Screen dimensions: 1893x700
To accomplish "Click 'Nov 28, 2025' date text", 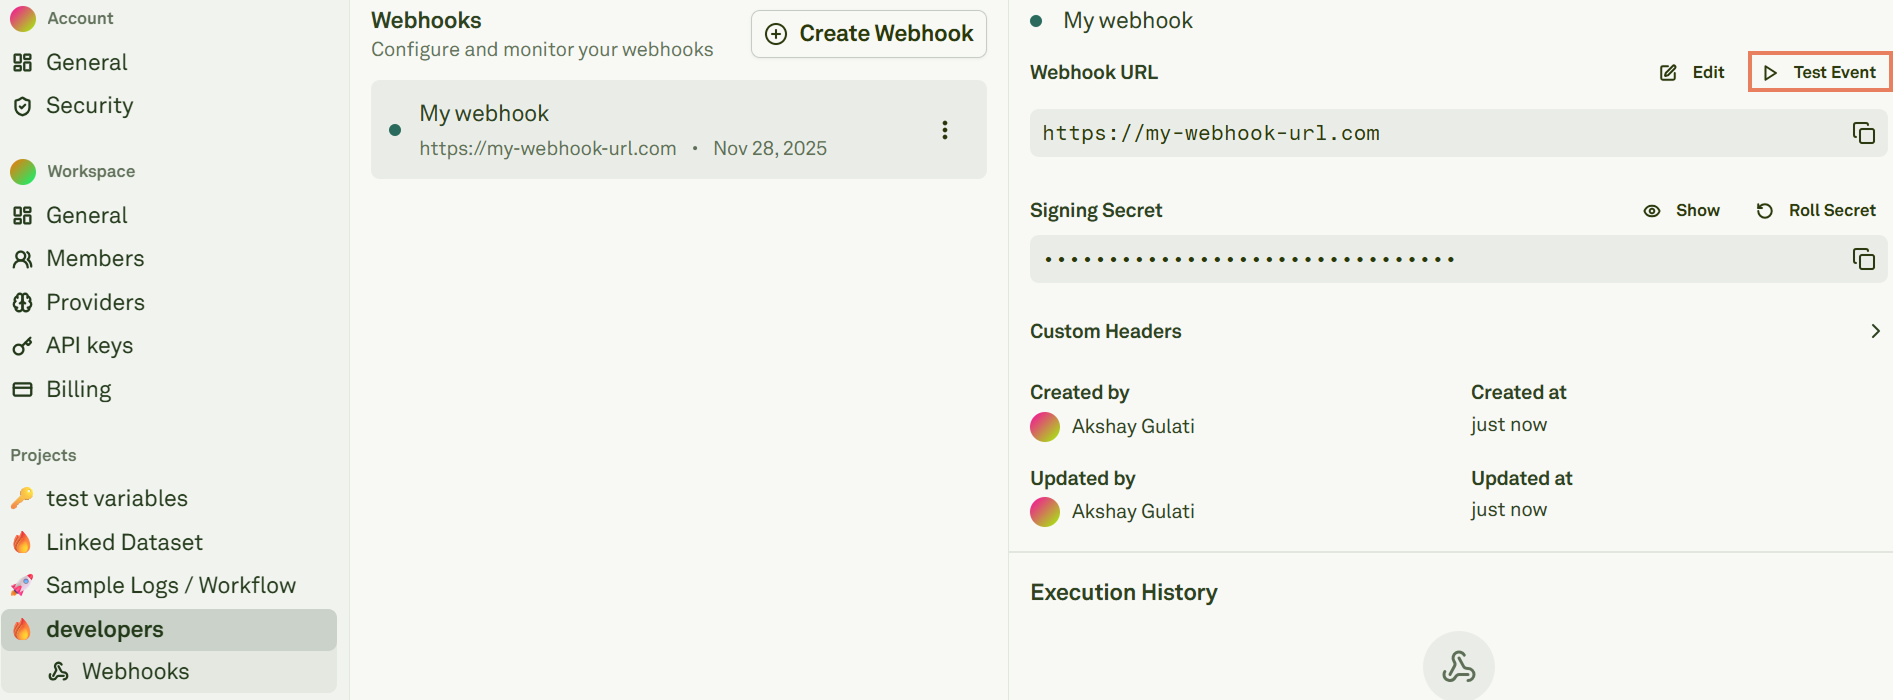I will (x=770, y=148).
